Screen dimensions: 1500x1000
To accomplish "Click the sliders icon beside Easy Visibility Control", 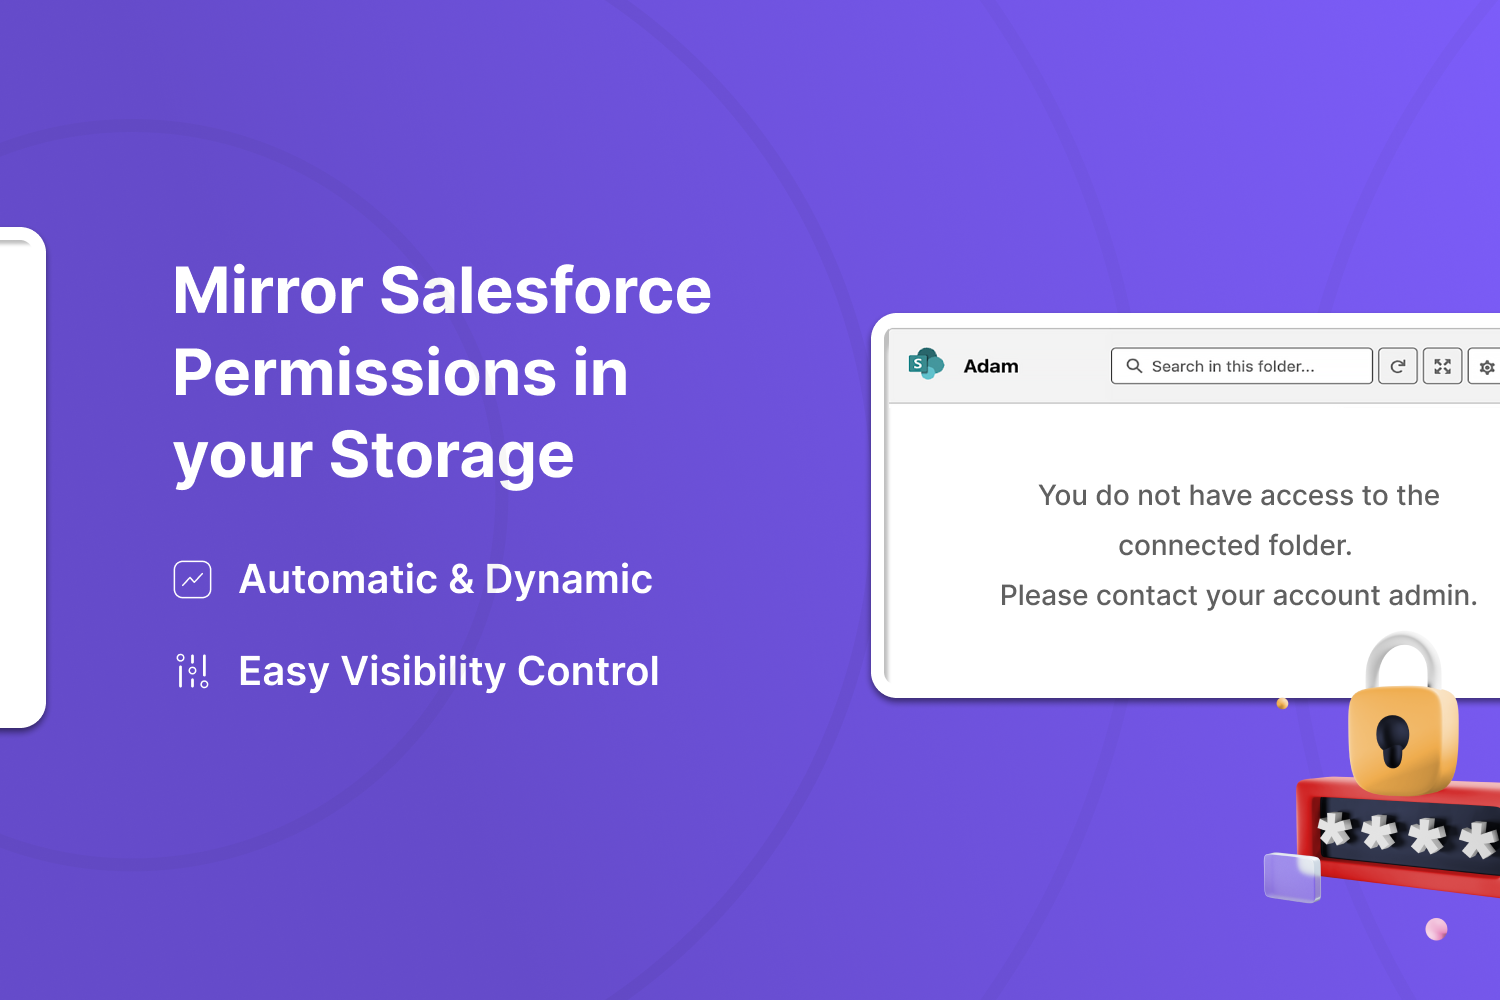I will [x=192, y=671].
